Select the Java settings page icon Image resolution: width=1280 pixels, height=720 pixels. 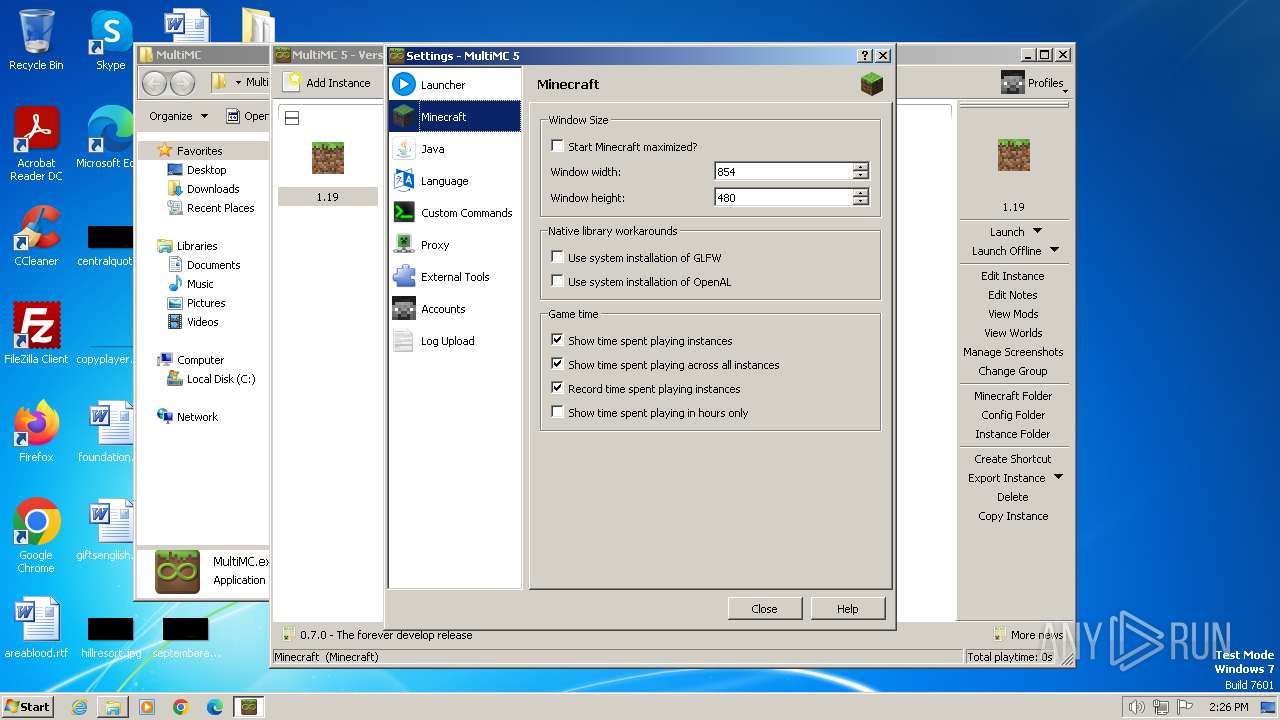(x=404, y=148)
